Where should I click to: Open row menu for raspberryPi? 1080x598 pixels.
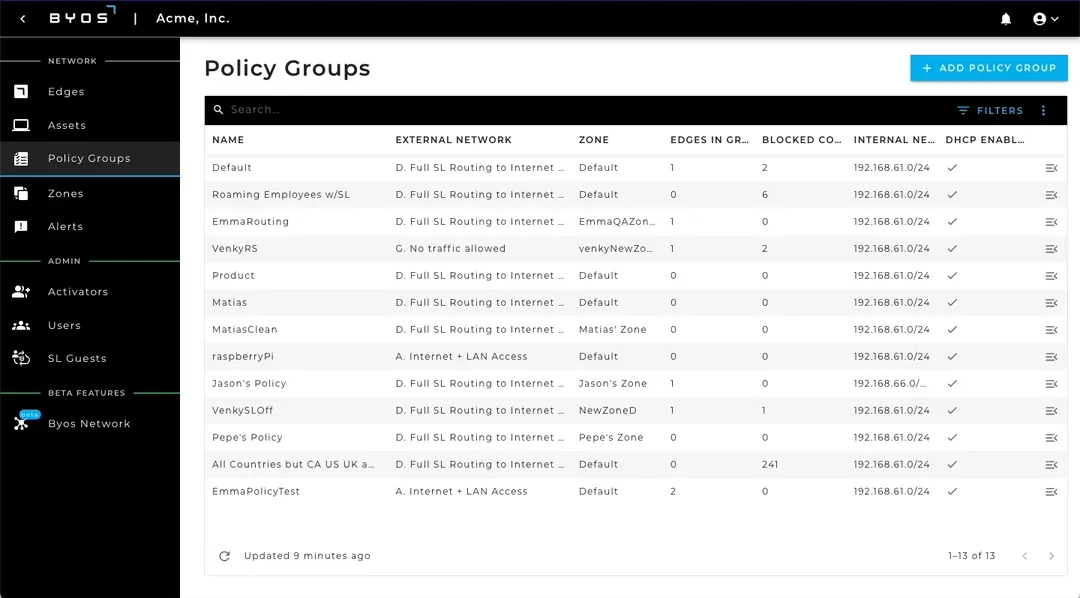tap(1051, 357)
